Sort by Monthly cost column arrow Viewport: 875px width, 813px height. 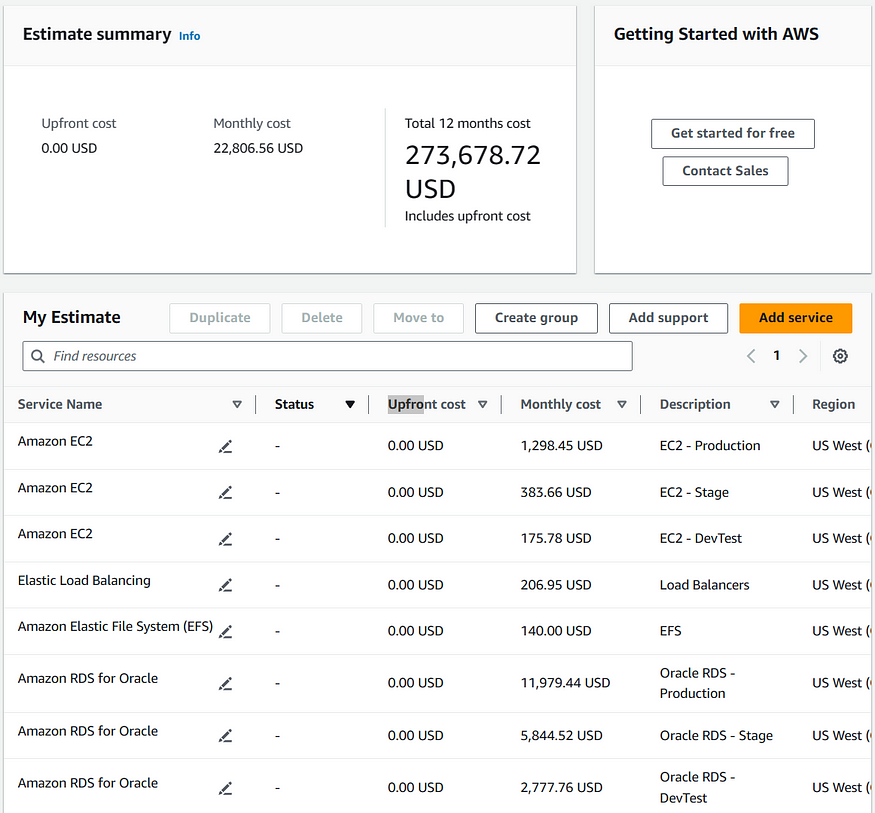622,405
